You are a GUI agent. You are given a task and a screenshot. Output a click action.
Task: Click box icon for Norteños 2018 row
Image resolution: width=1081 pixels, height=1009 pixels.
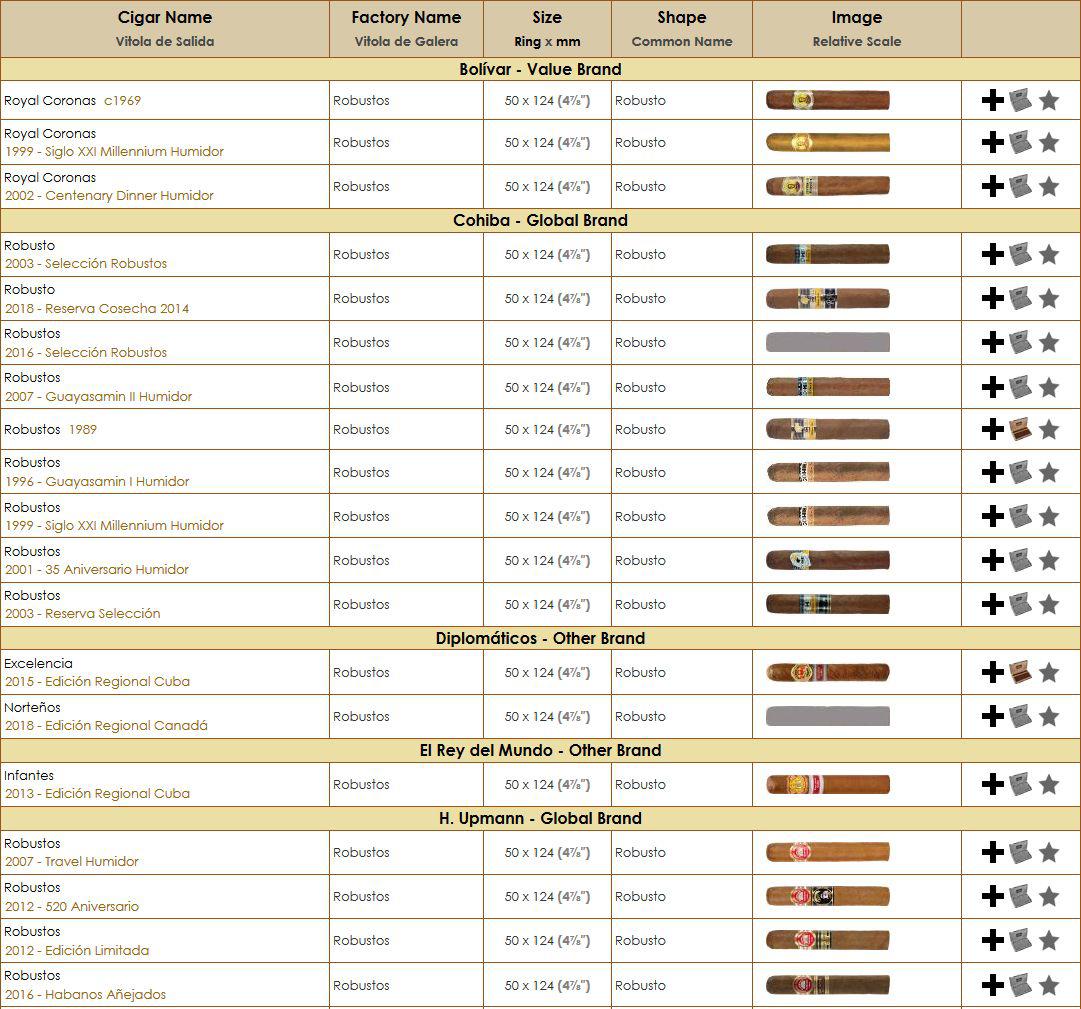pos(1020,716)
